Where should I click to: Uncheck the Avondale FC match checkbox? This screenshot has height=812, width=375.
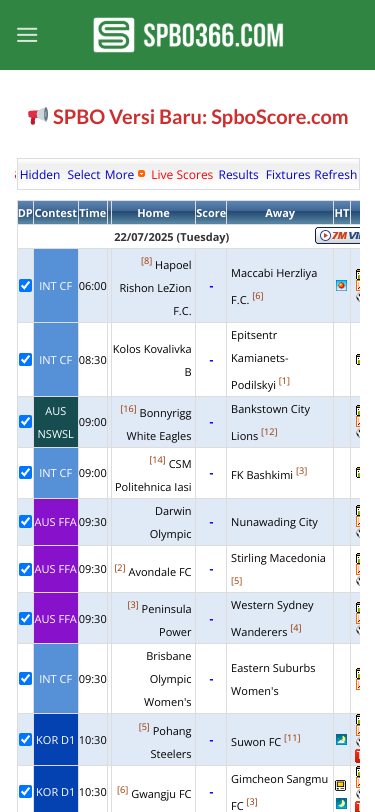coord(25,569)
